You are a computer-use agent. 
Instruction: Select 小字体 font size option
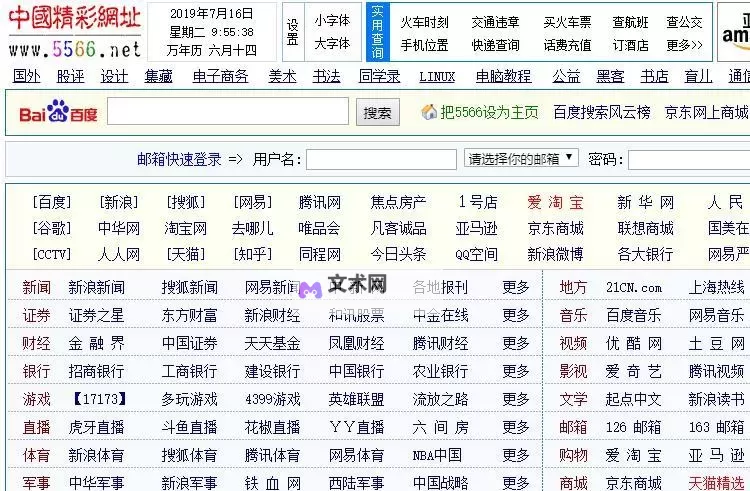click(332, 21)
